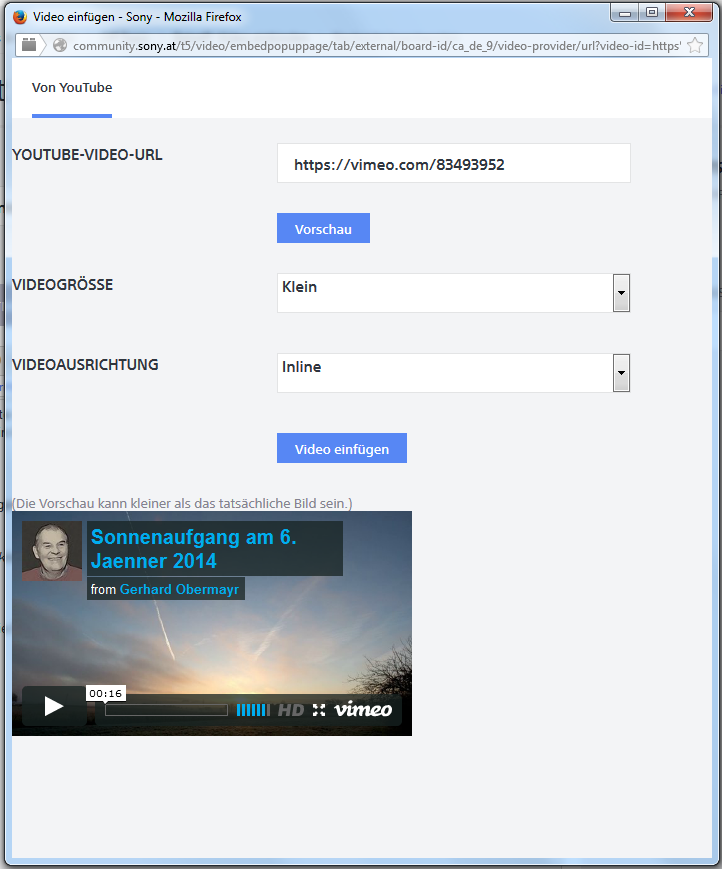Open the Sonnenaufgang am 6. Jaenner 2014 title link

194,549
